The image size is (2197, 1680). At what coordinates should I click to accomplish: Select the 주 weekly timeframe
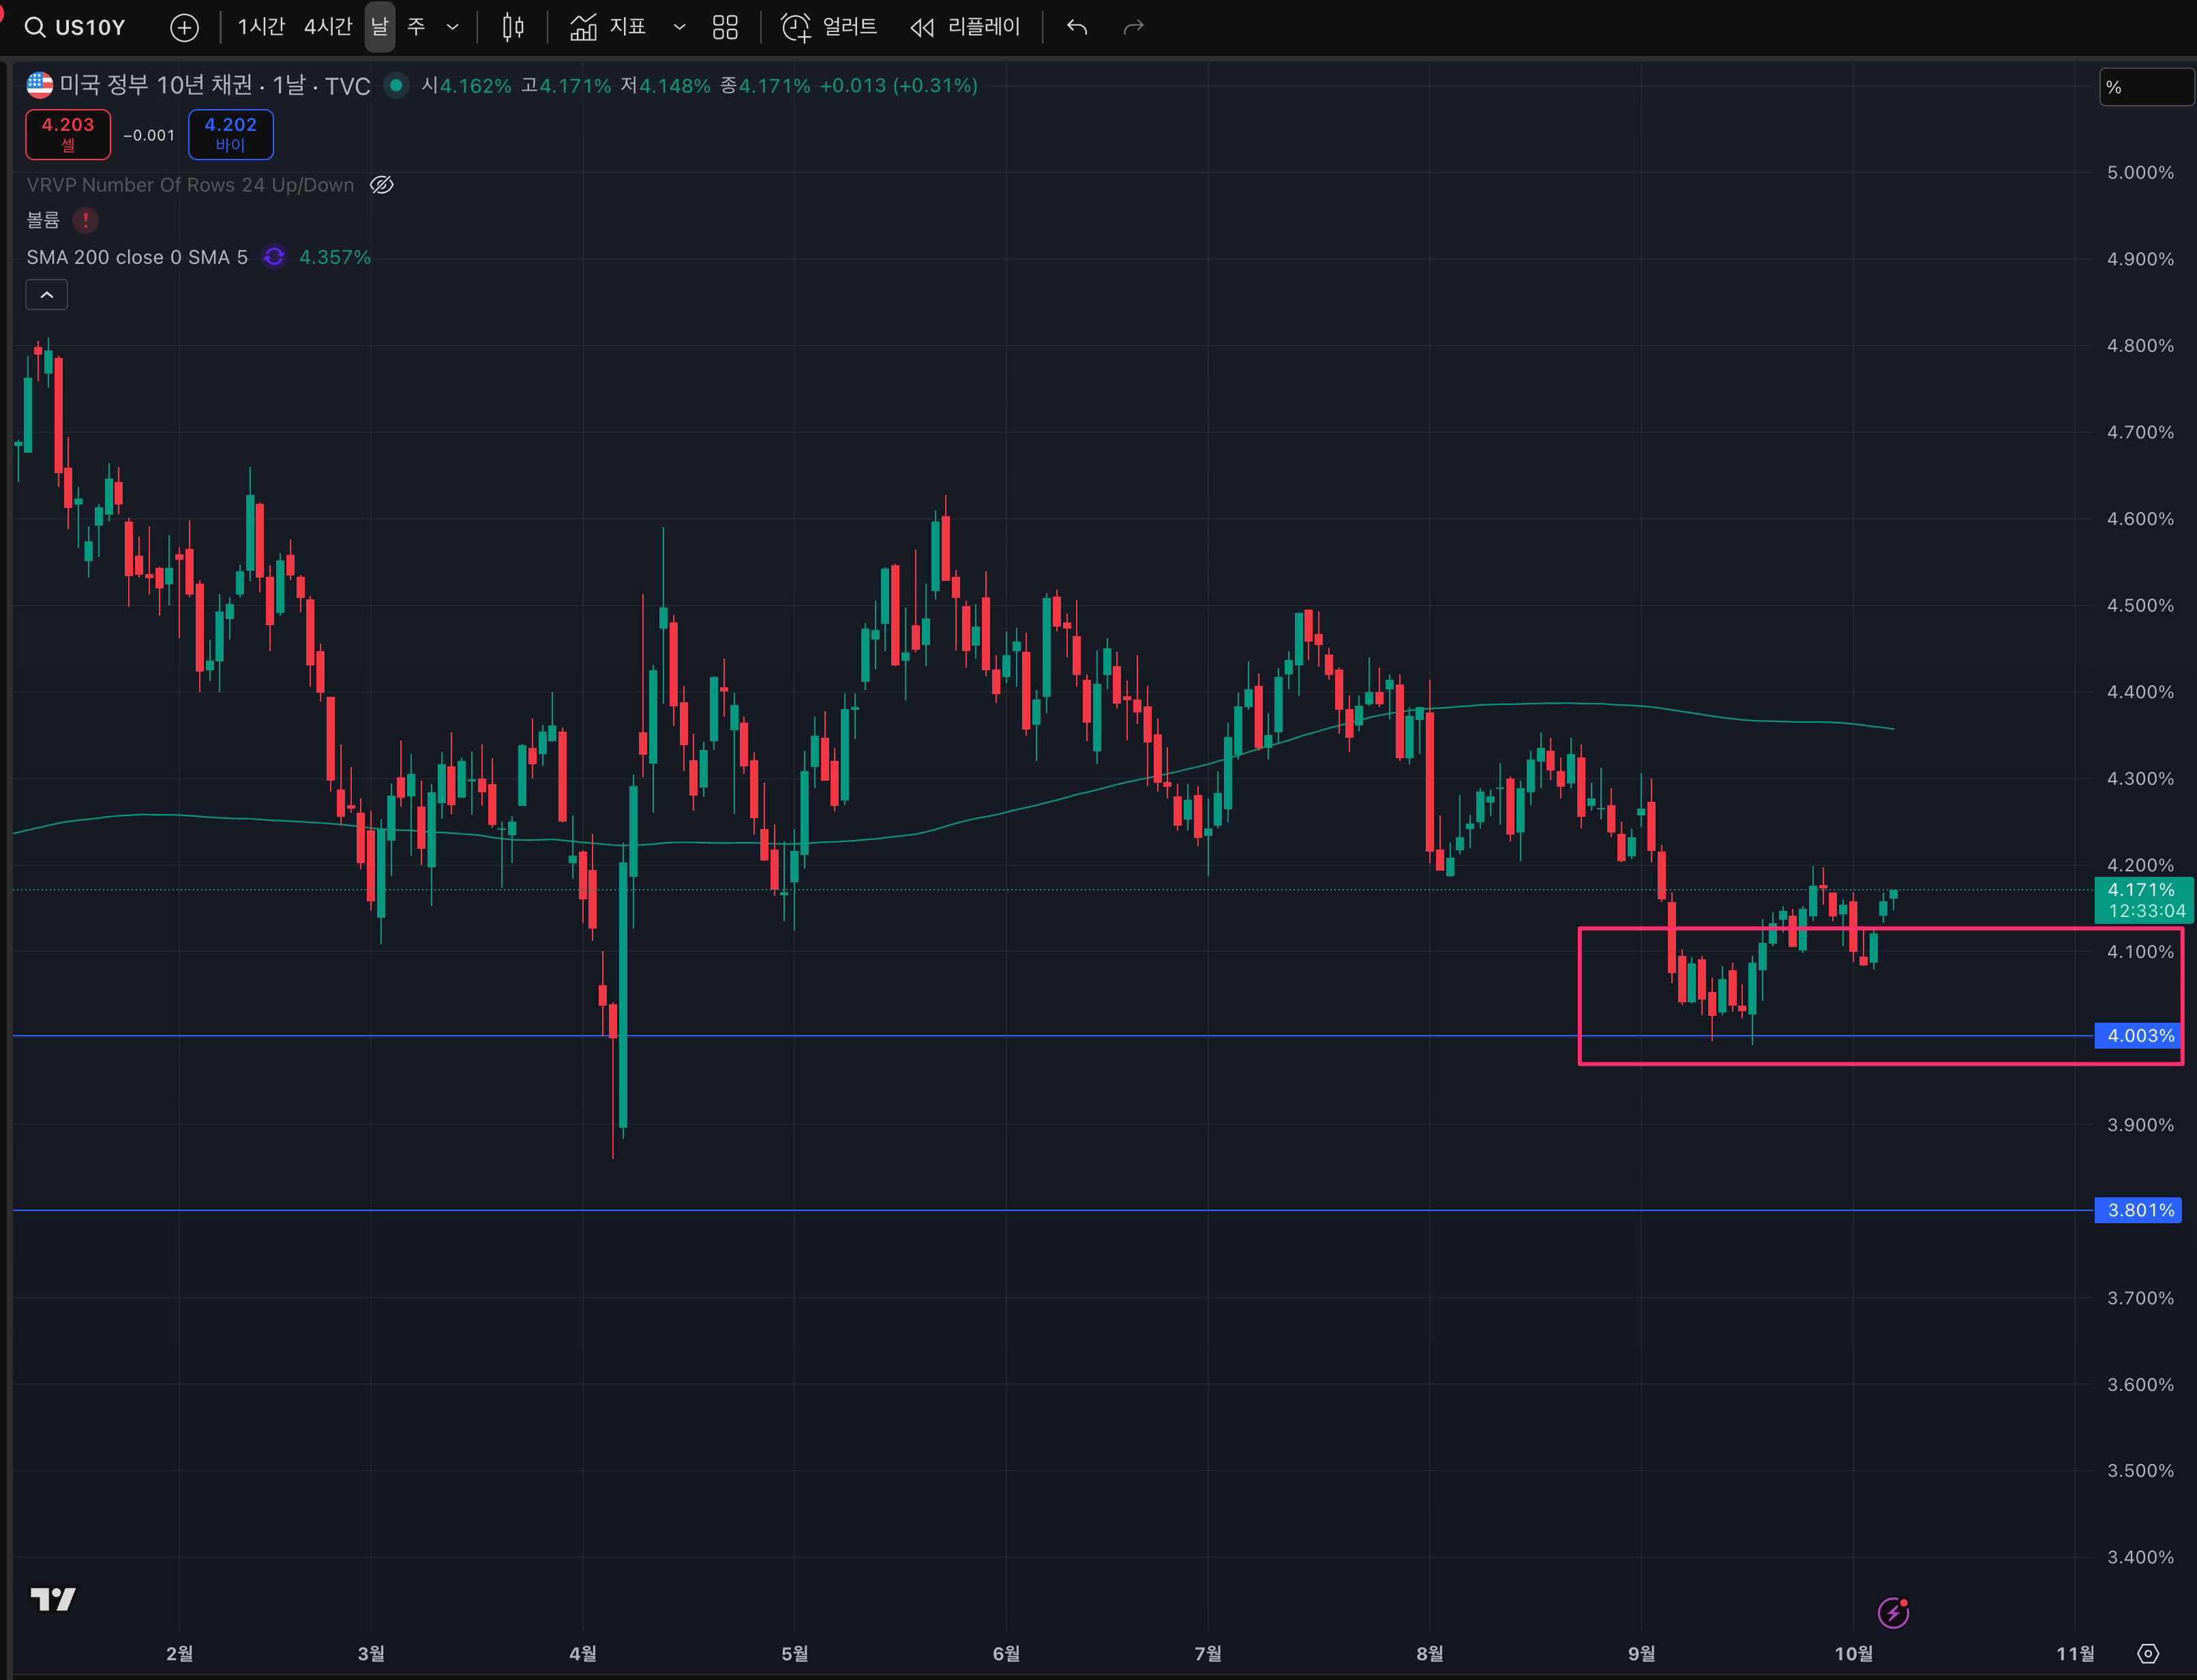417,27
